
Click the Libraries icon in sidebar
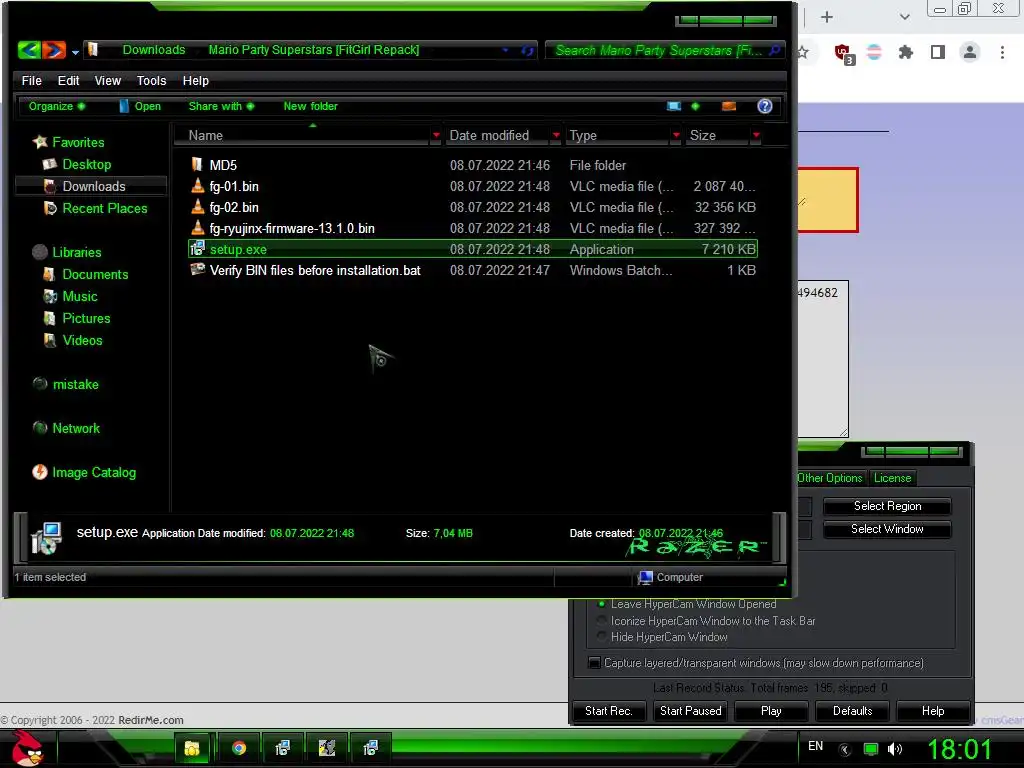(40, 252)
